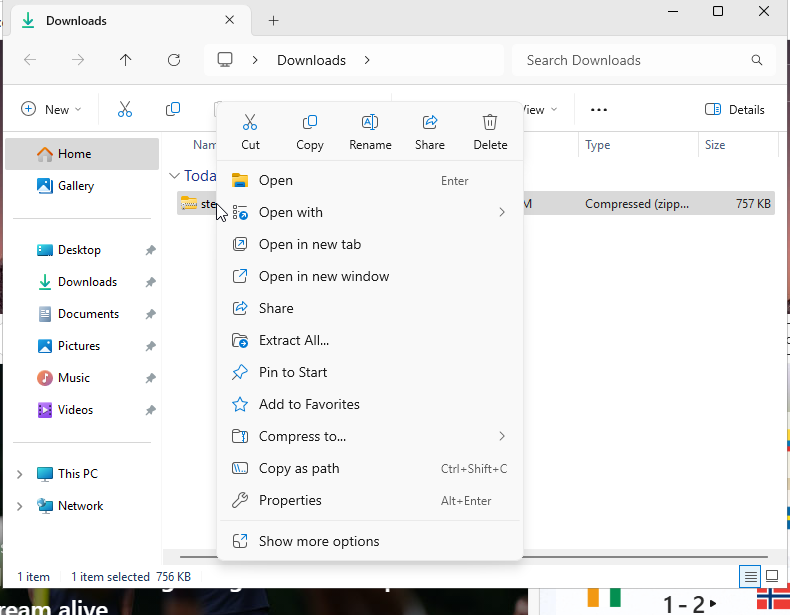790x615 pixels.
Task: Click Delete trash icon in context menu
Action: coord(490,122)
